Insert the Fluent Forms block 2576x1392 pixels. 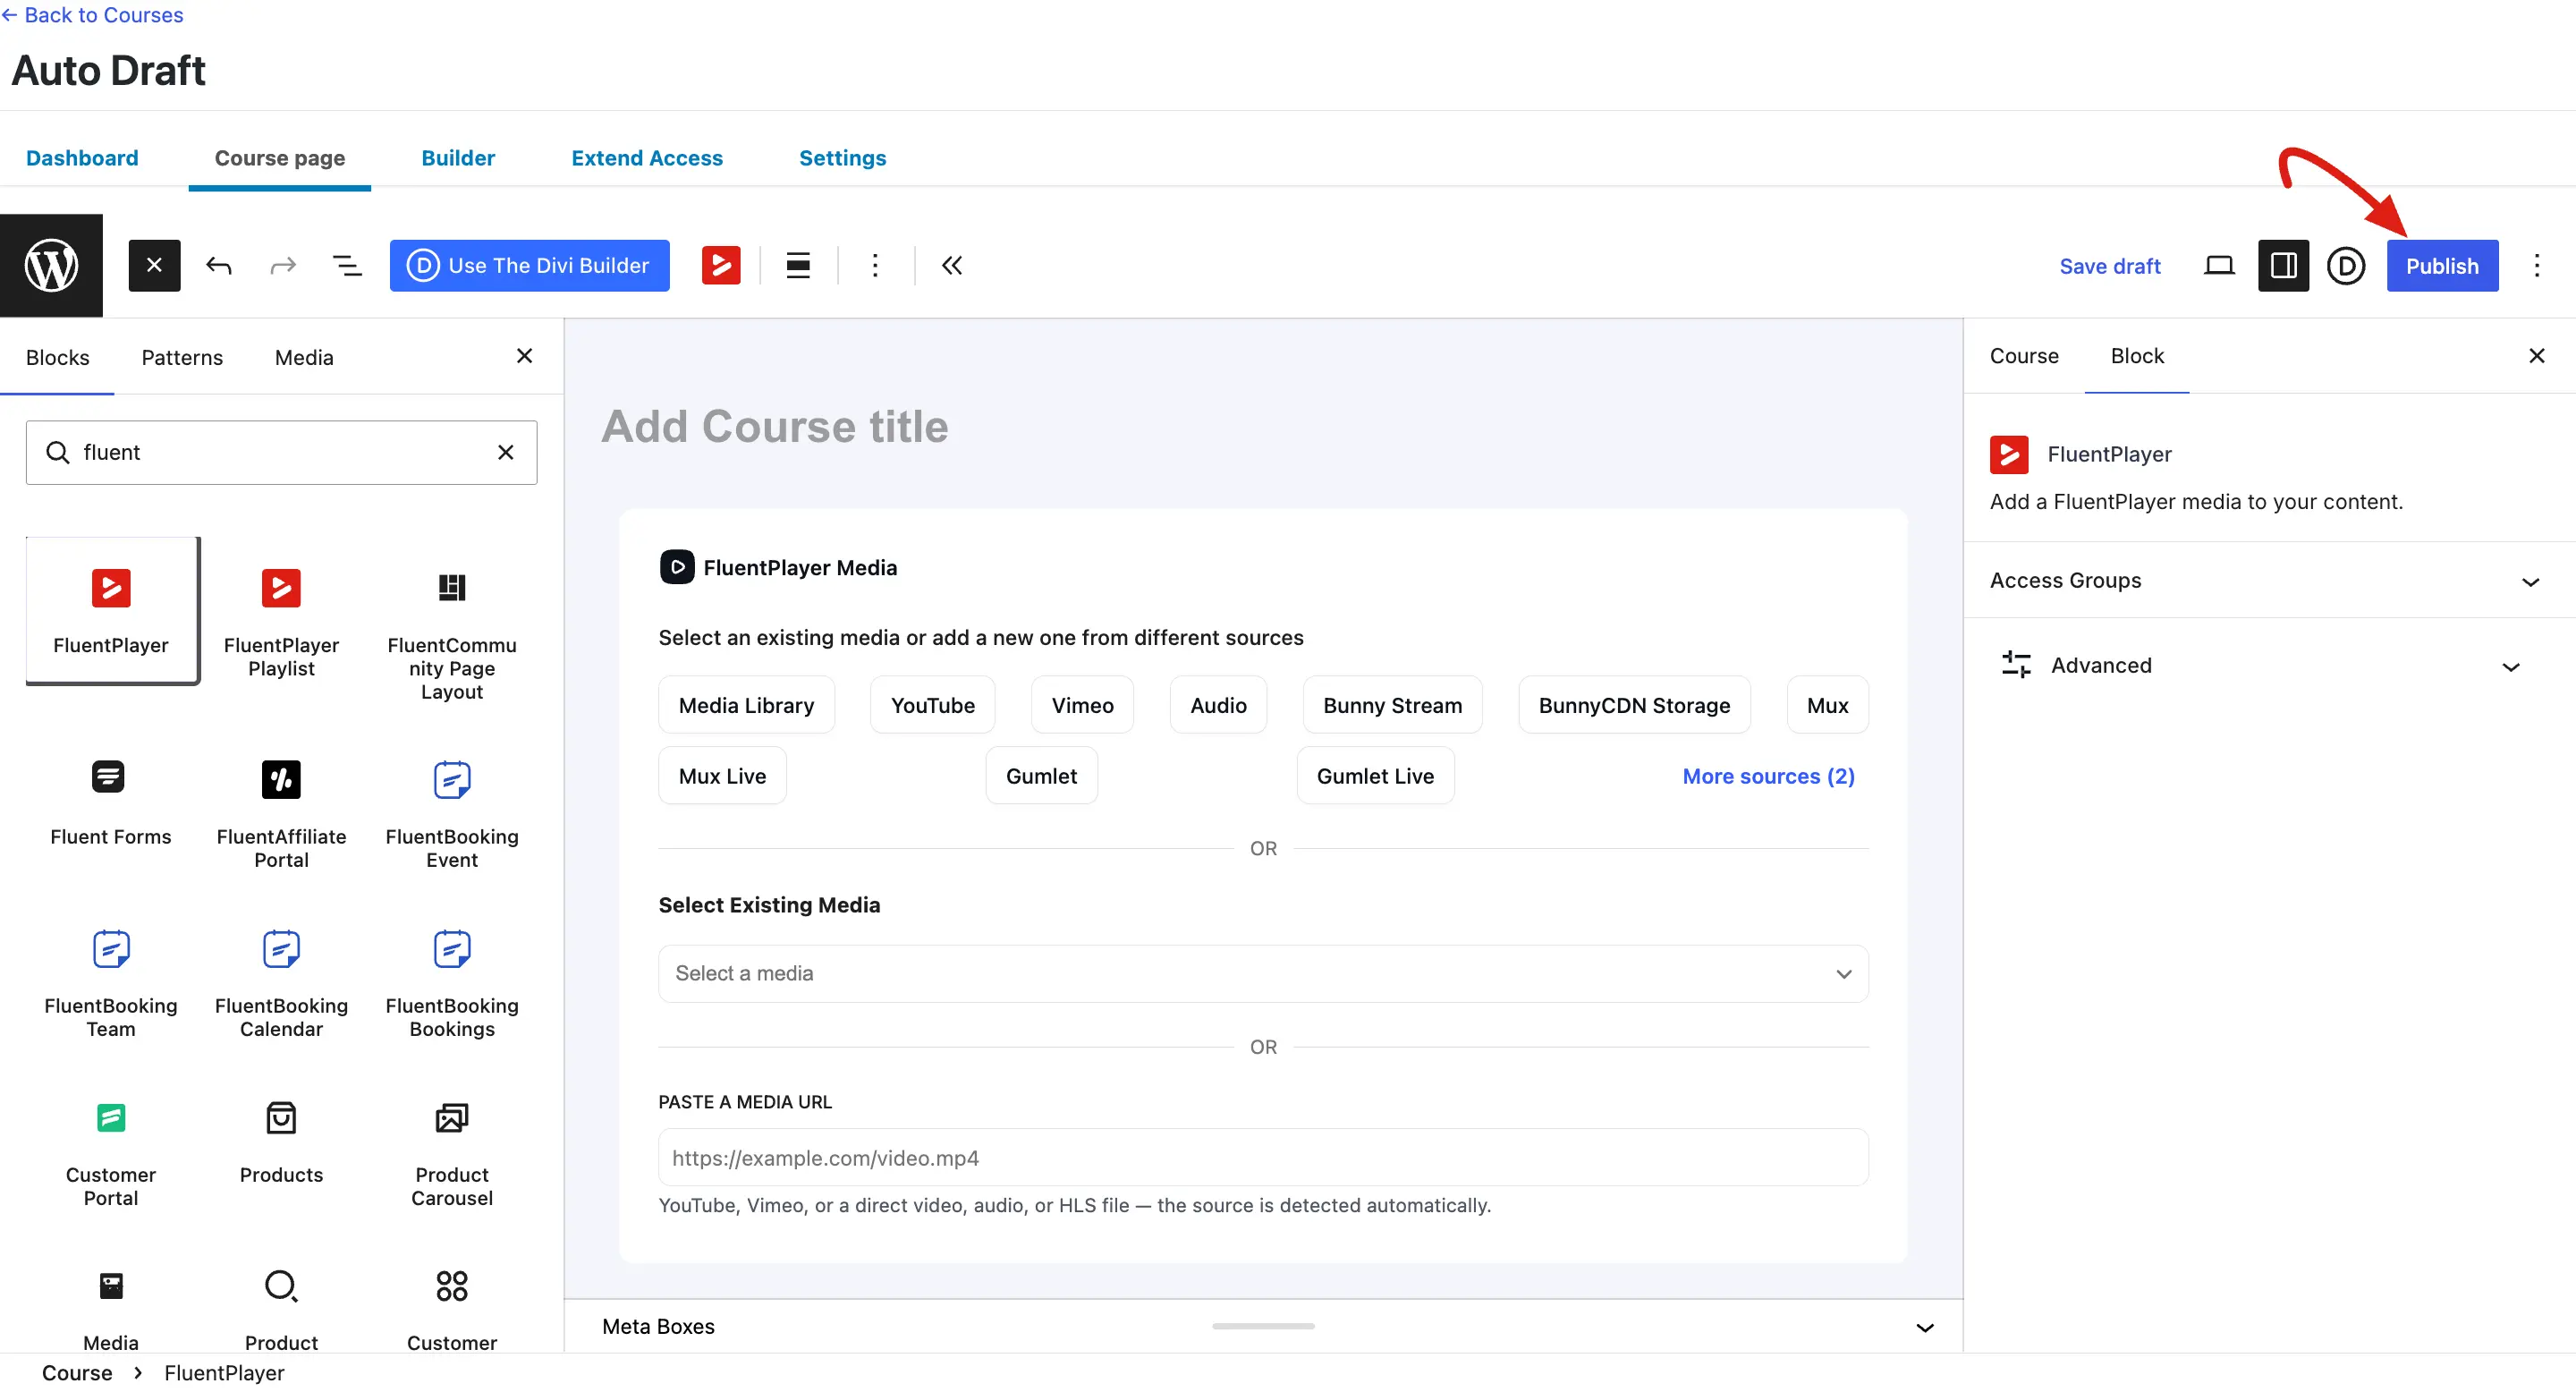[111, 802]
